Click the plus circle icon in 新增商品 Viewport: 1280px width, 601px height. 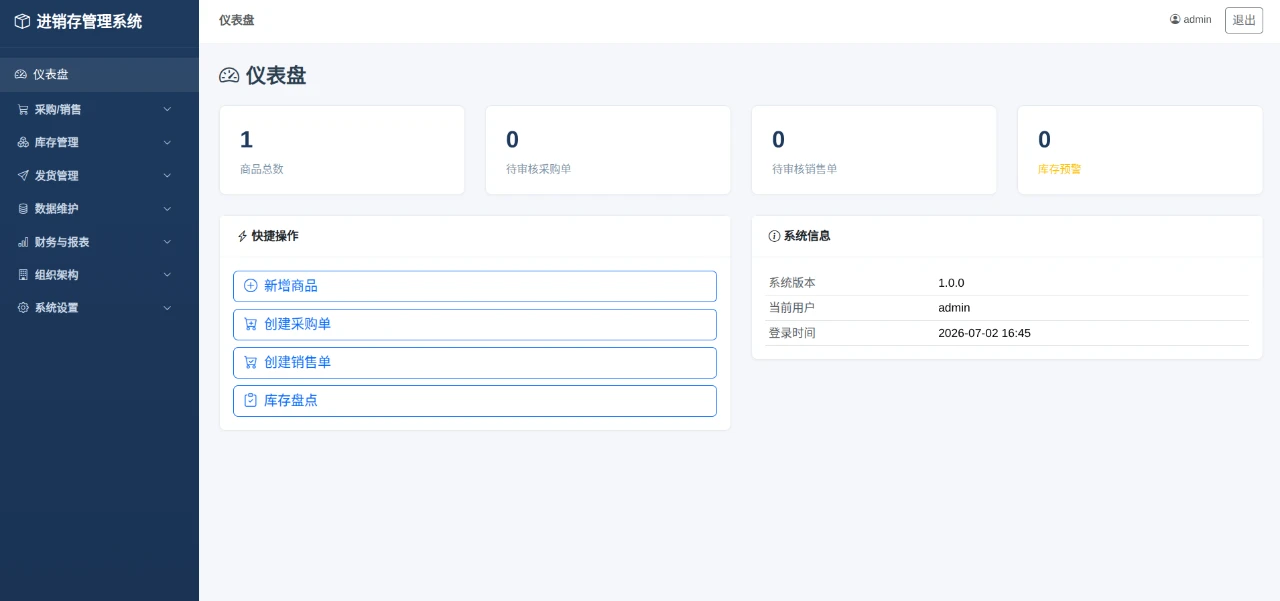251,285
